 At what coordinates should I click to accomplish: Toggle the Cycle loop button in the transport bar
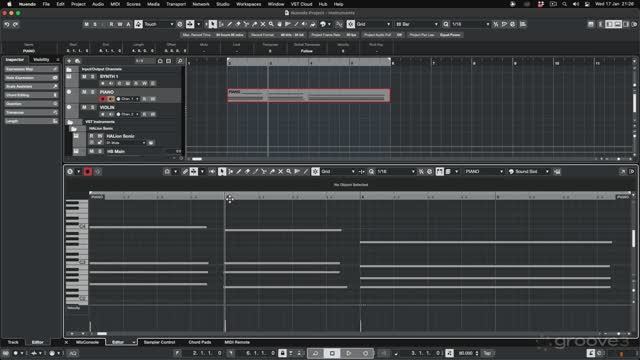[x=315, y=353]
